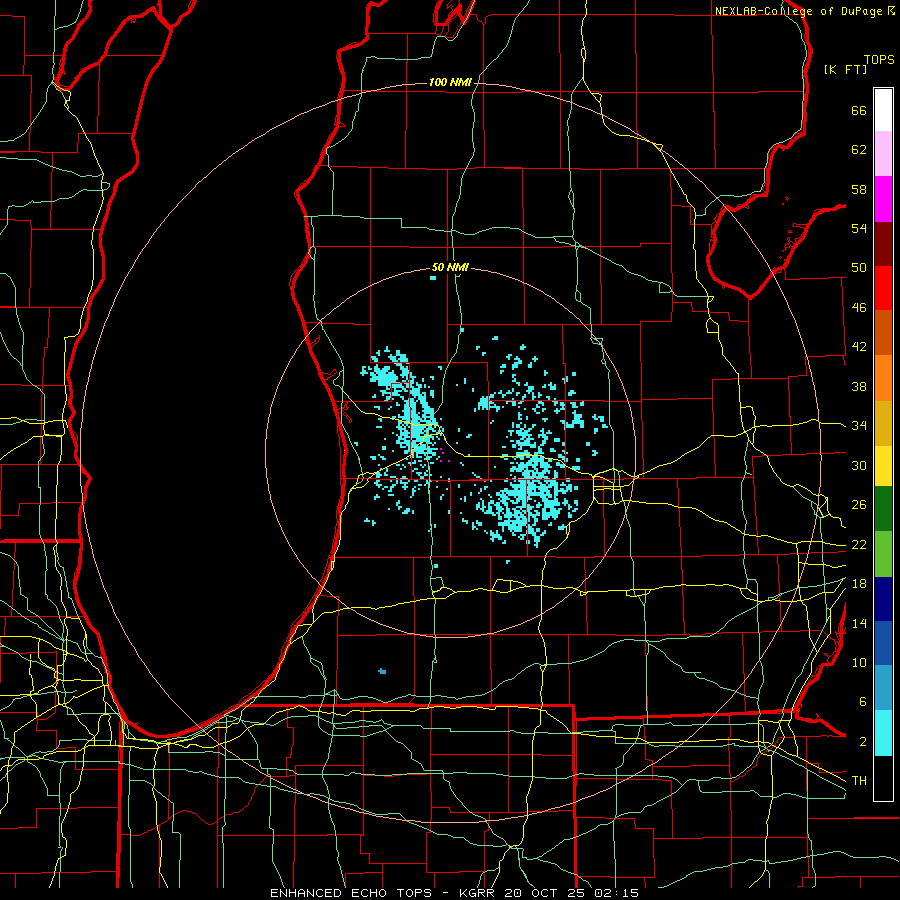Click the dark green 30 kft legend swatch
The image size is (900, 900).
pyautogui.click(x=883, y=508)
